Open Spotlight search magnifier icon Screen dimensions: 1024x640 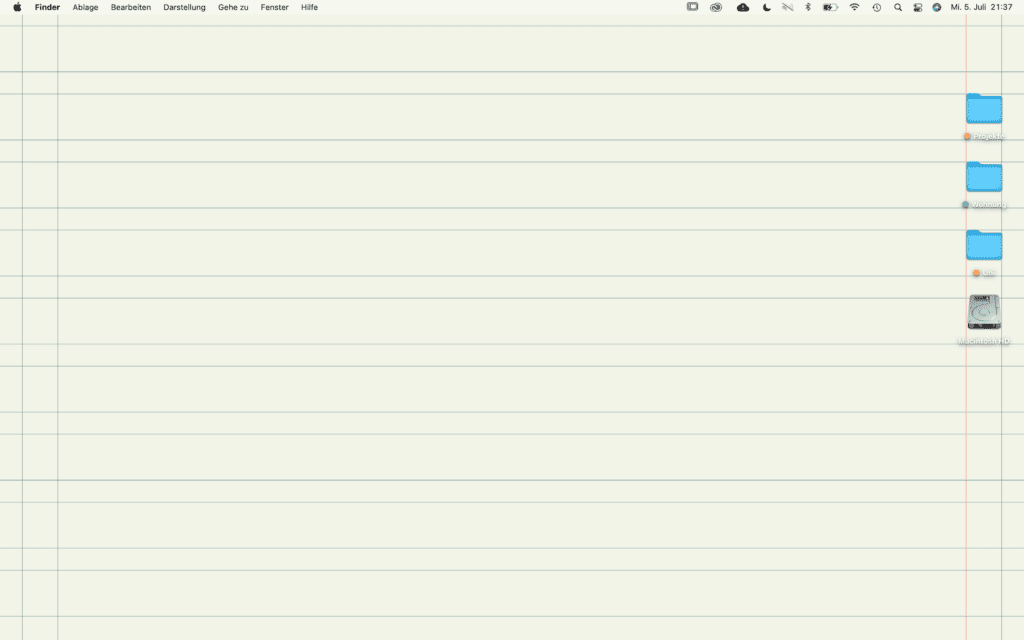[897, 7]
